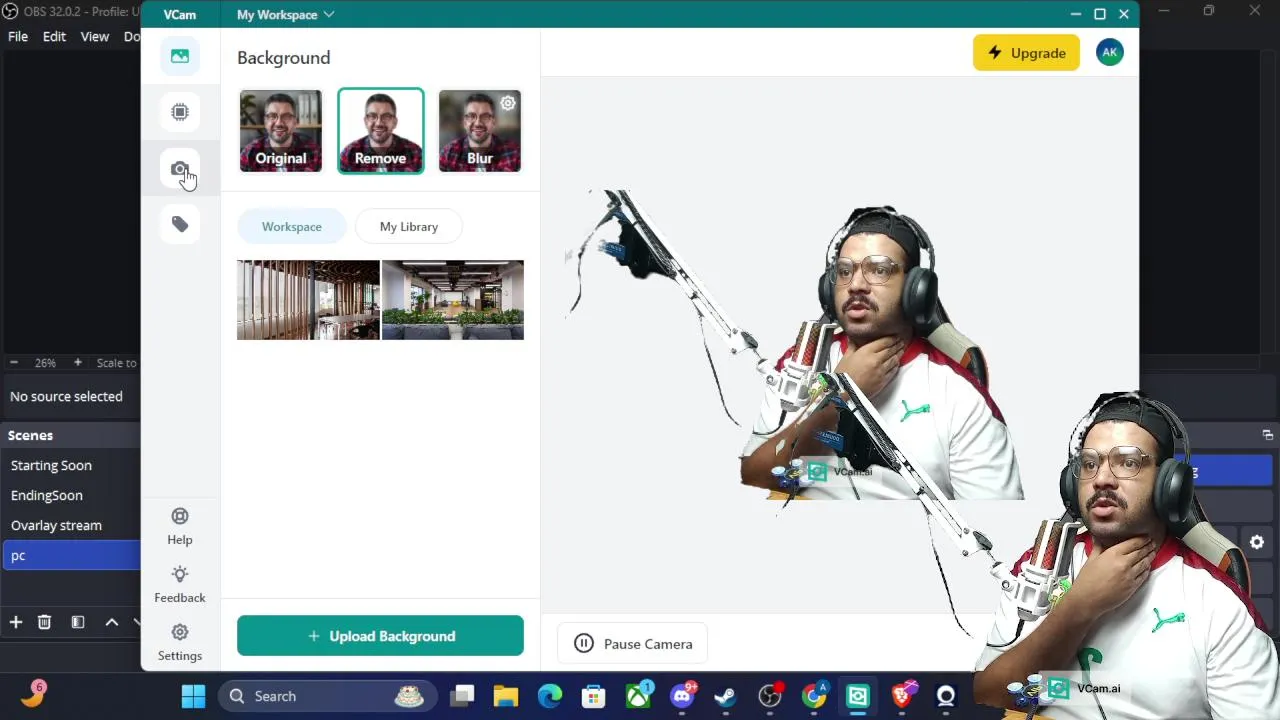The image size is (1280, 720).
Task: Open Microsoft Store from taskbar
Action: pos(594,696)
